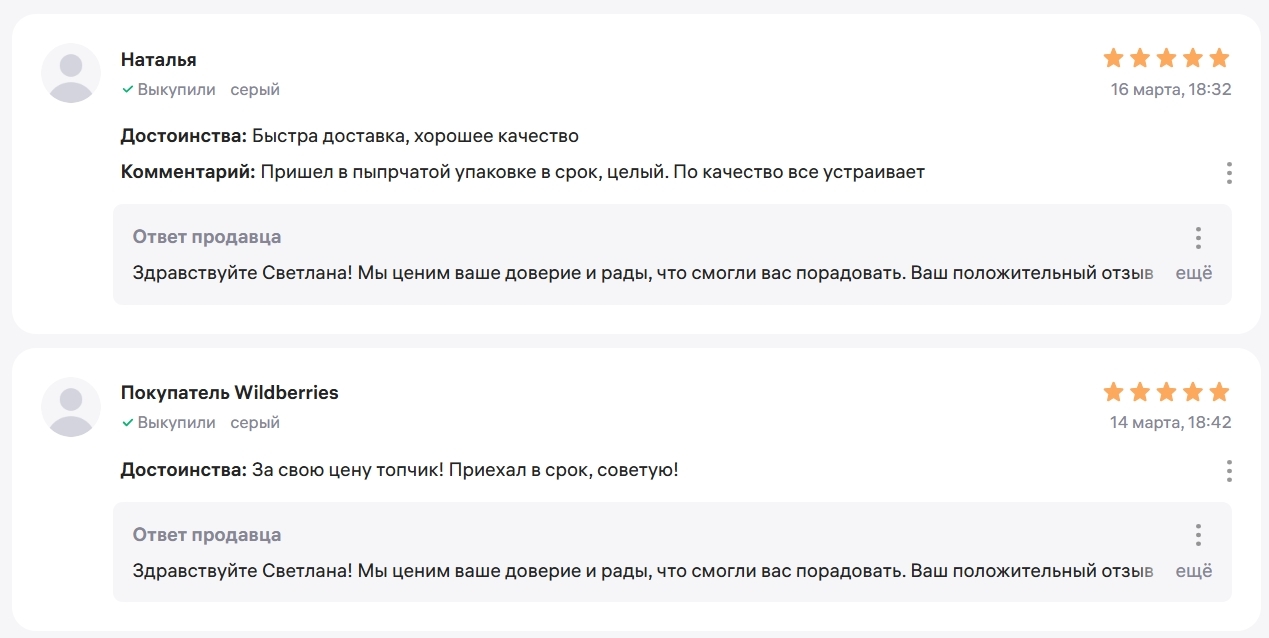Click the name Покупатель Wildberries
This screenshot has width=1269, height=638.
click(x=230, y=393)
